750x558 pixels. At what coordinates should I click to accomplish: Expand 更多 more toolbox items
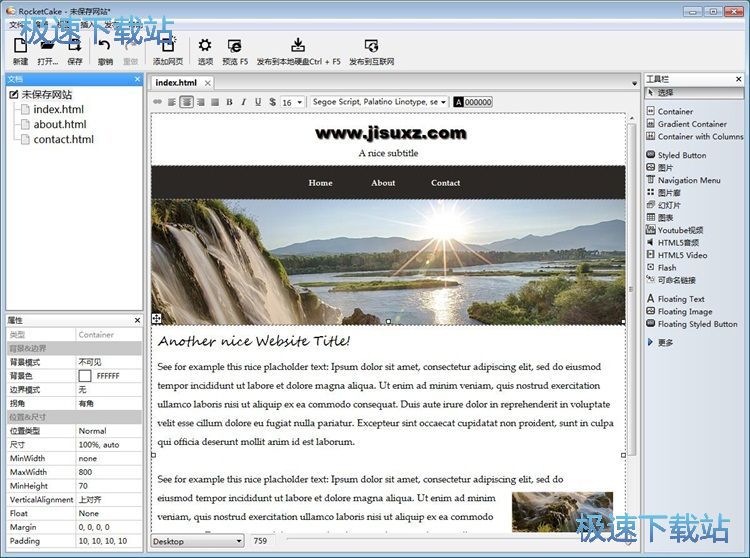point(665,342)
